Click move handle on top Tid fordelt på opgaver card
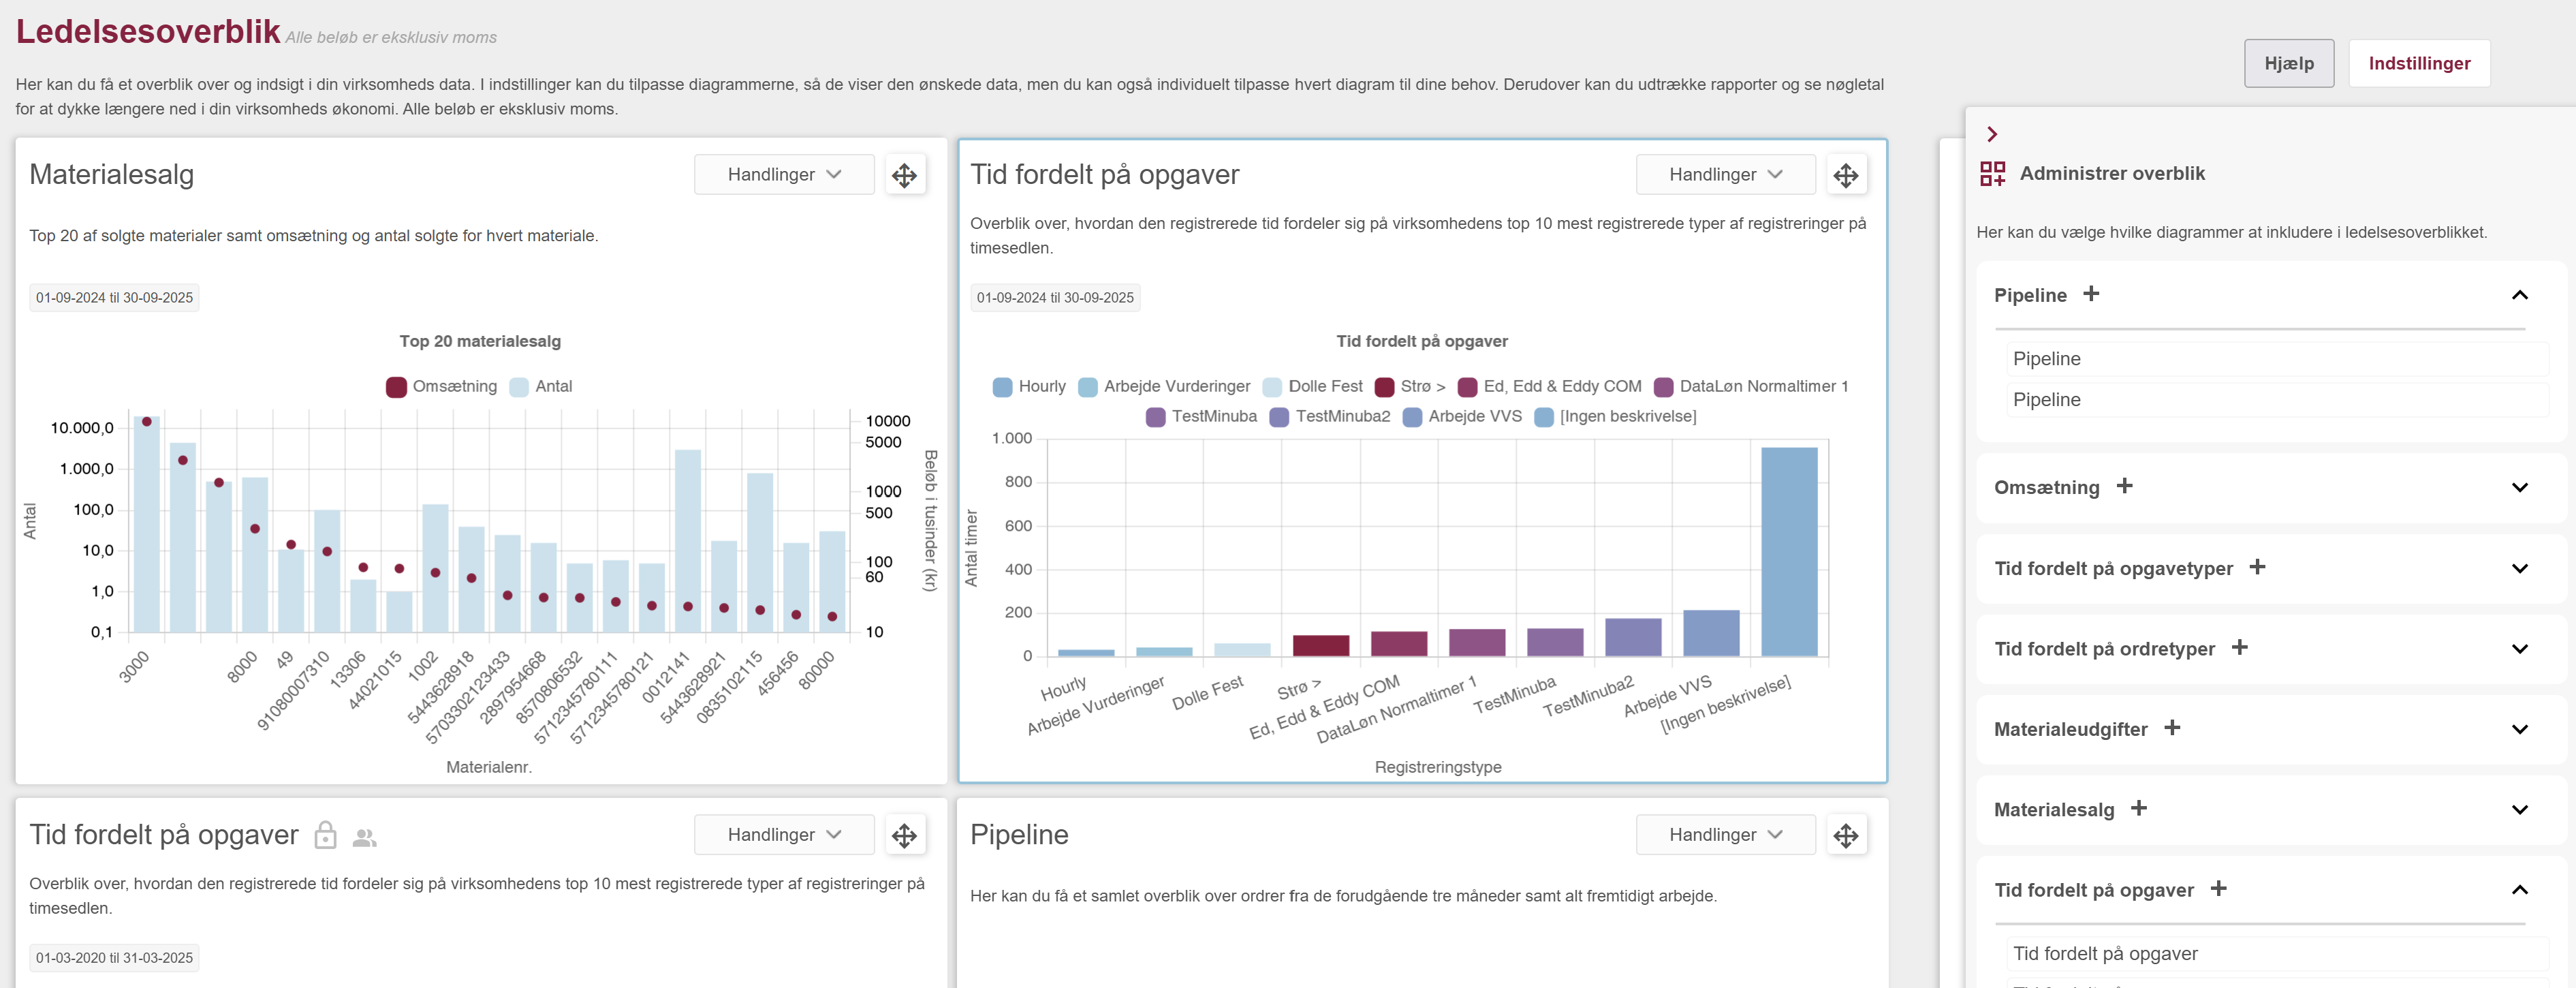Viewport: 2576px width, 988px height. click(x=1845, y=175)
